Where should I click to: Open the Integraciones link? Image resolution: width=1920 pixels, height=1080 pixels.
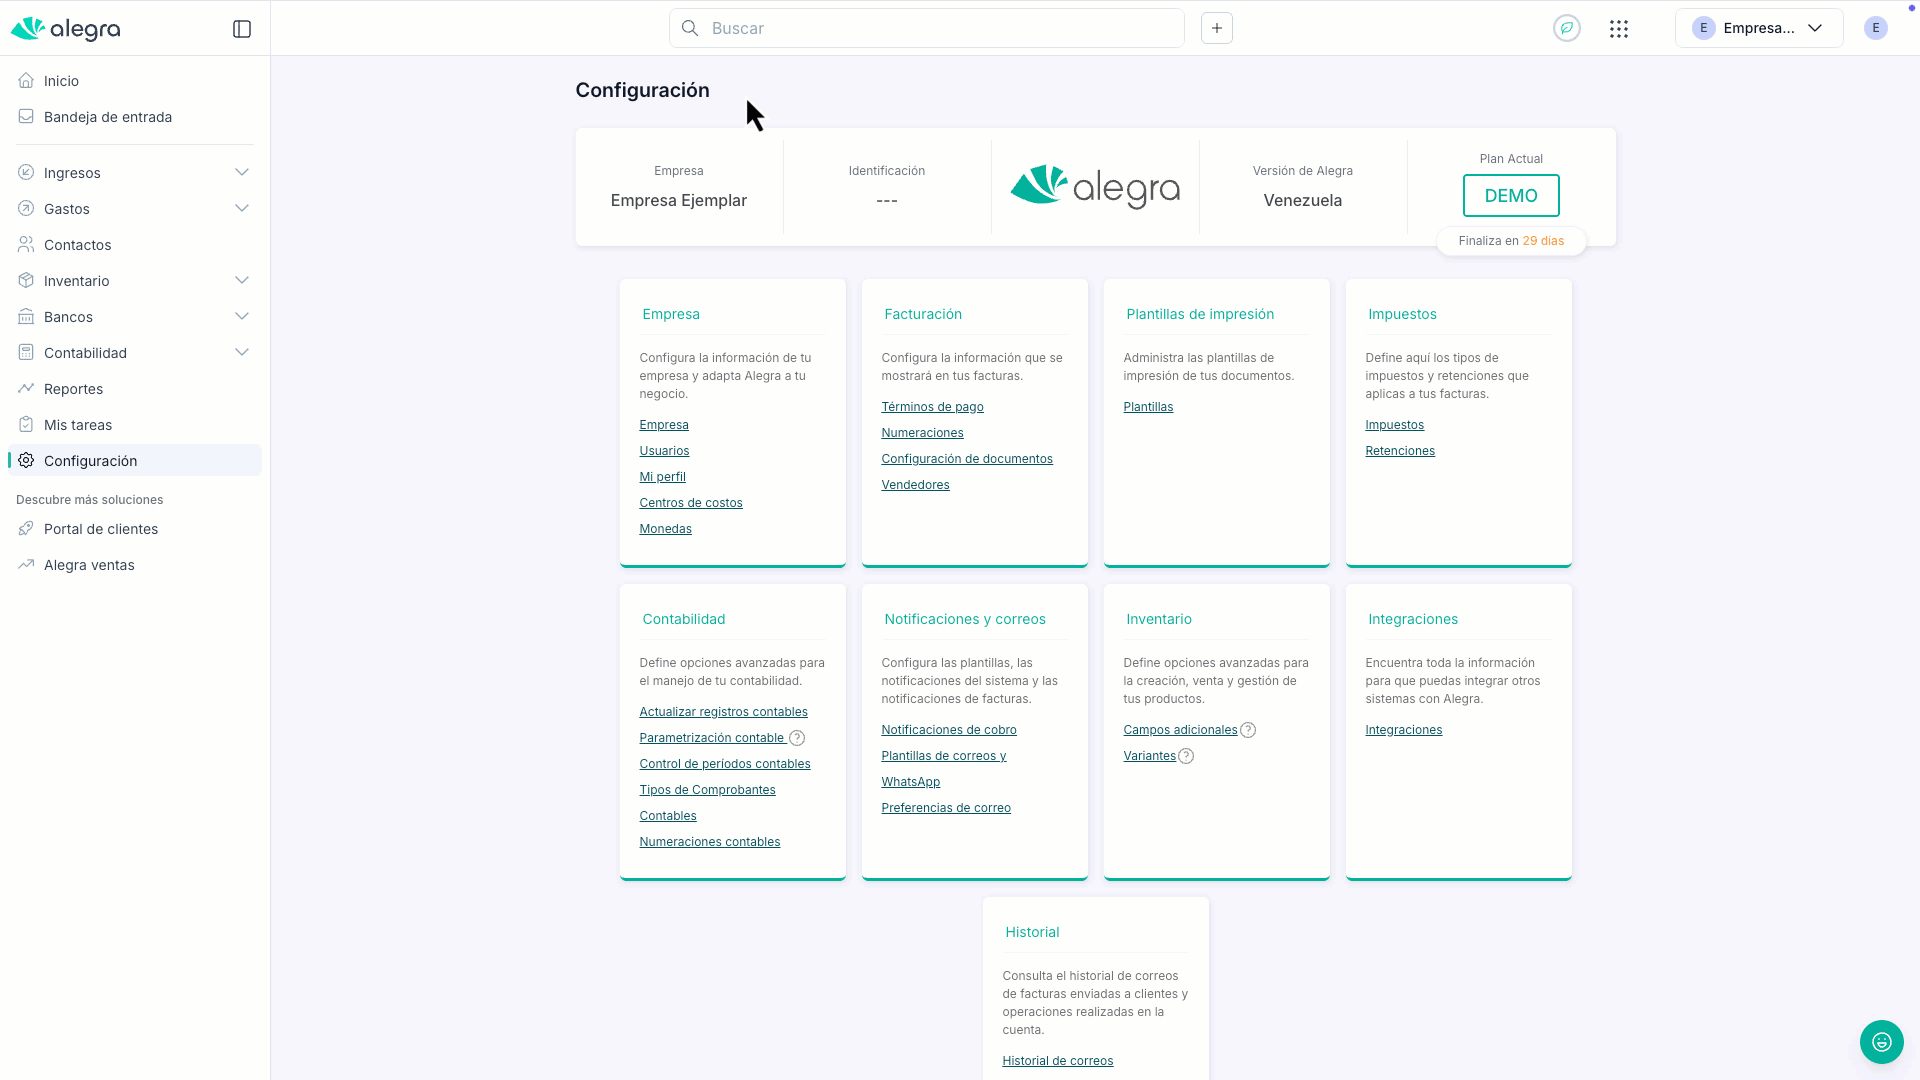pos(1404,730)
